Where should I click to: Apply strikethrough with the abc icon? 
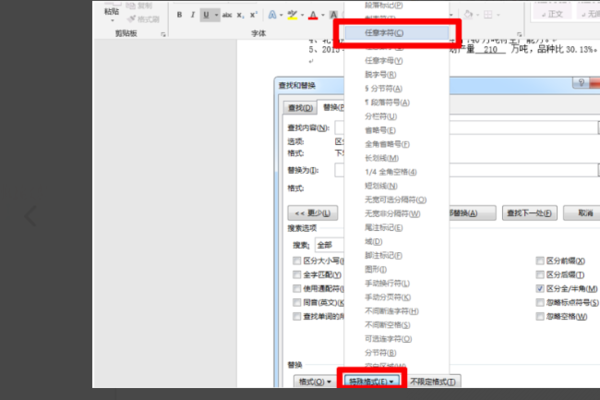click(227, 15)
